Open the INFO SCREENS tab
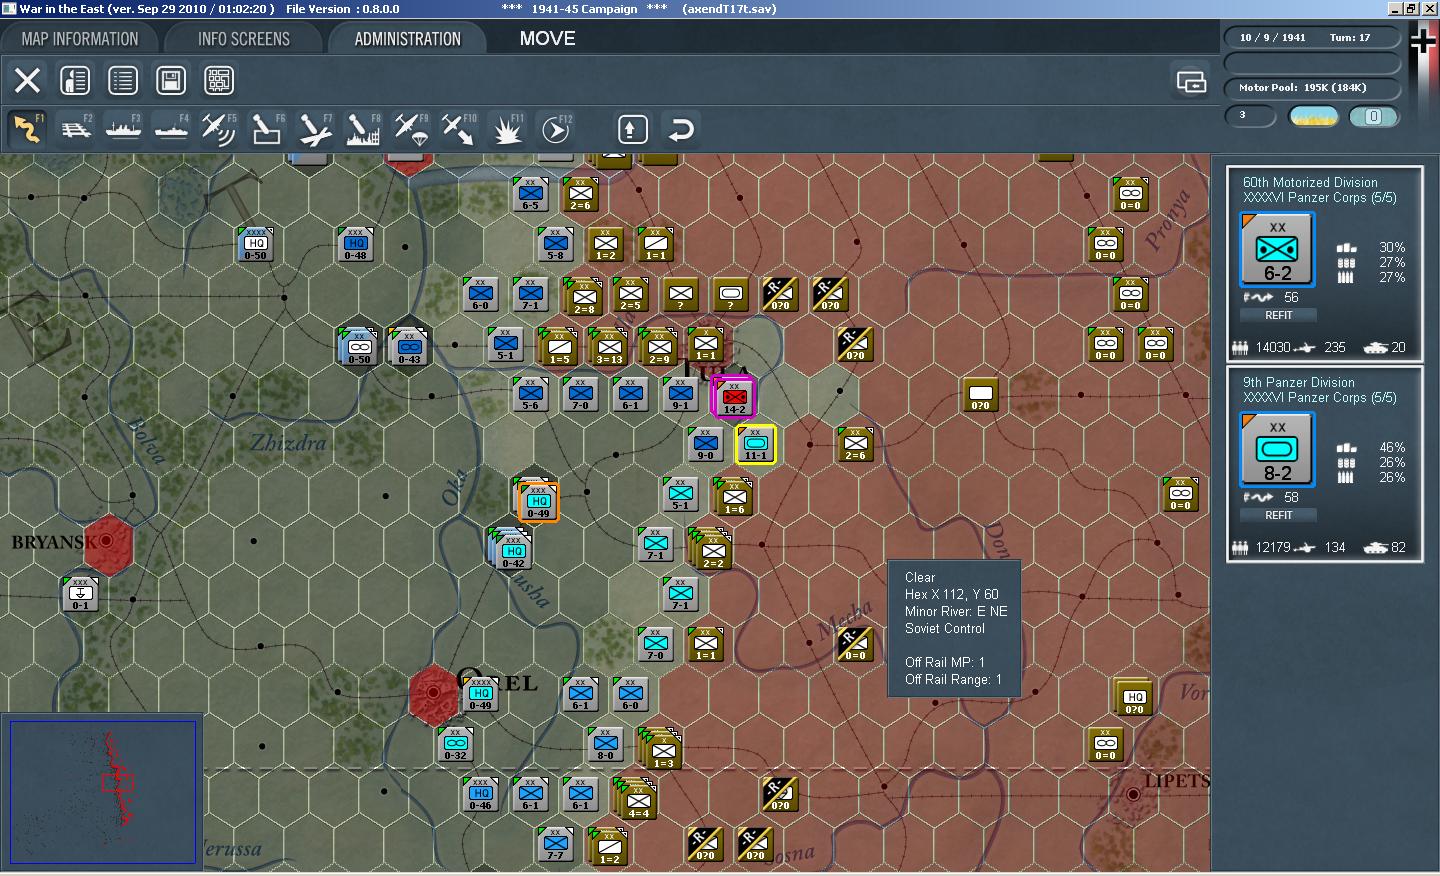Viewport: 1440px width, 876px height. click(244, 39)
